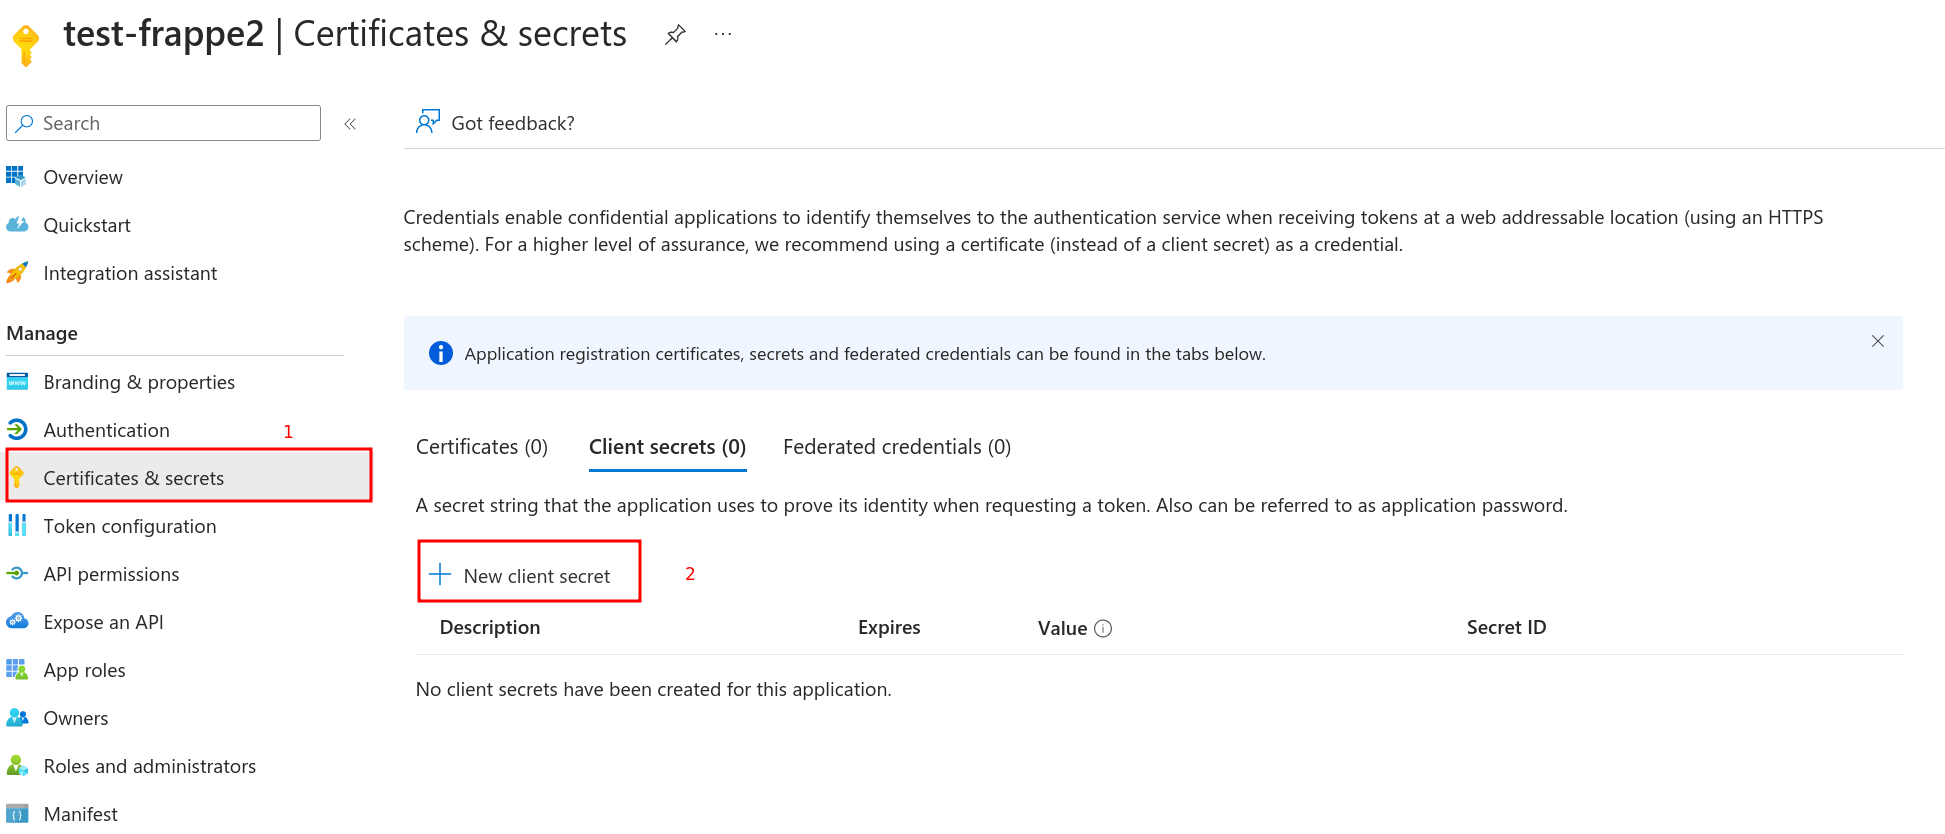Click the Manage section heading
The width and height of the screenshot is (1945, 834).
42,333
